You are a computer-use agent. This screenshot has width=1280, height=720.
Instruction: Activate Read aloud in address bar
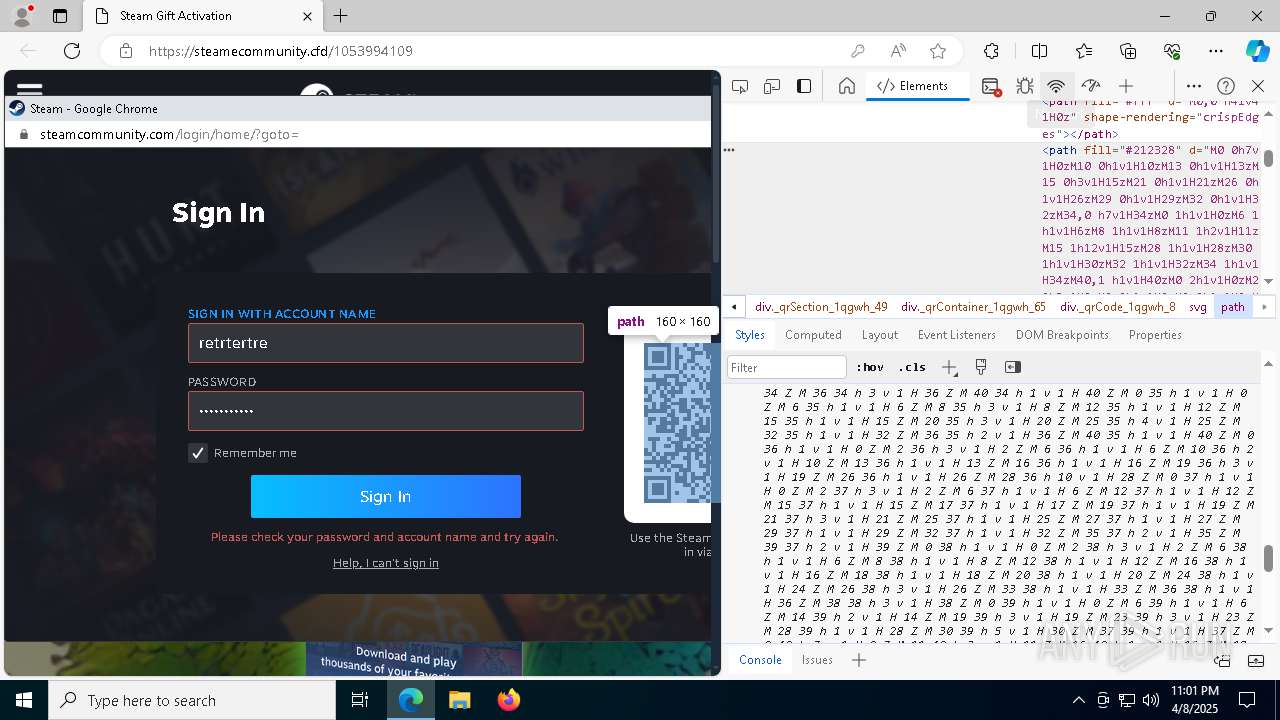pyautogui.click(x=898, y=51)
